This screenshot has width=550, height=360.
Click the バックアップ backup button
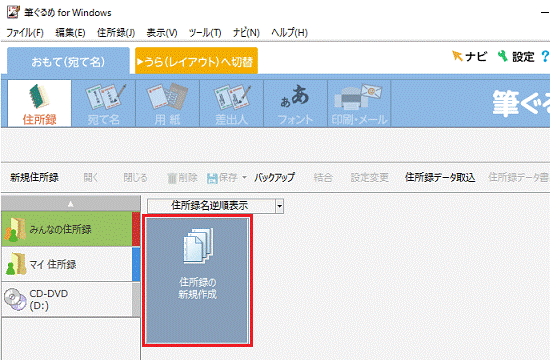275,178
